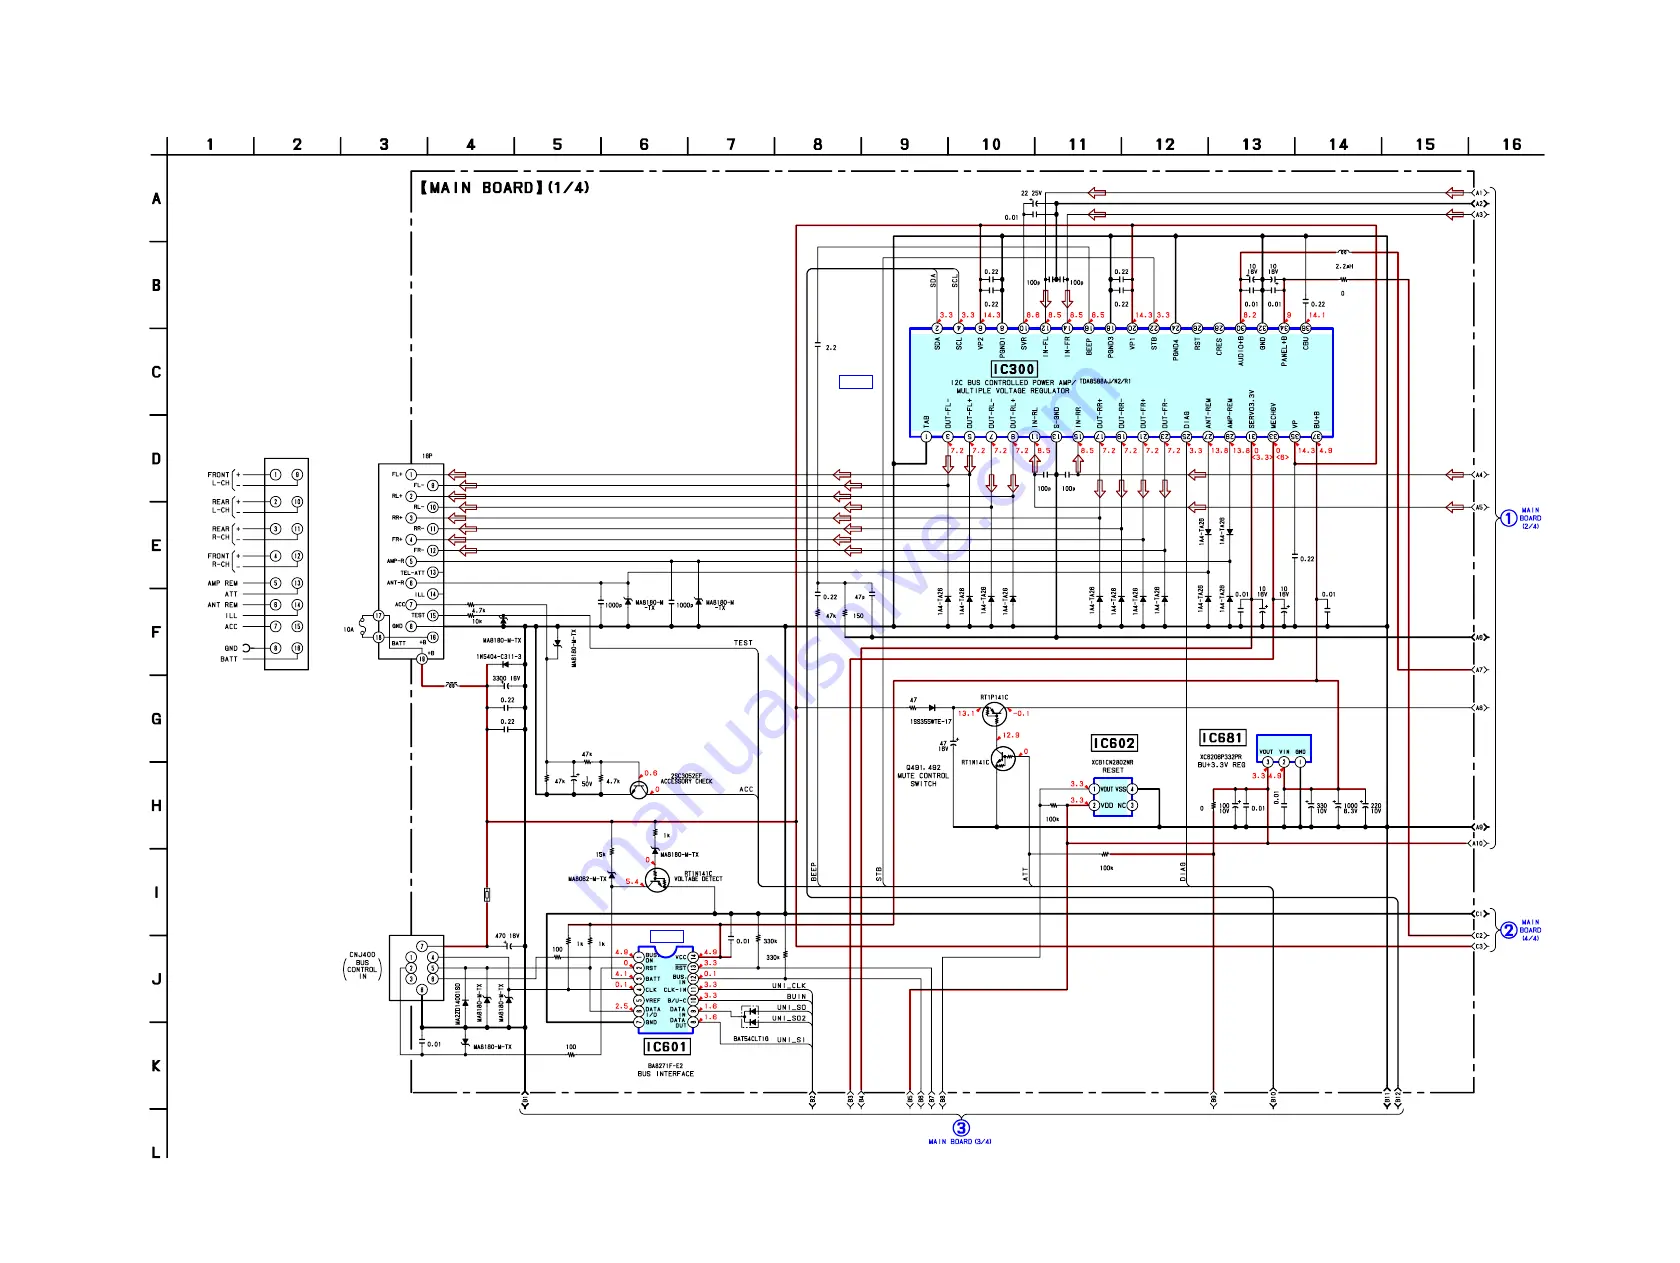Click the AMP REM connector label
This screenshot has height=1263, width=1680.
[x=223, y=583]
